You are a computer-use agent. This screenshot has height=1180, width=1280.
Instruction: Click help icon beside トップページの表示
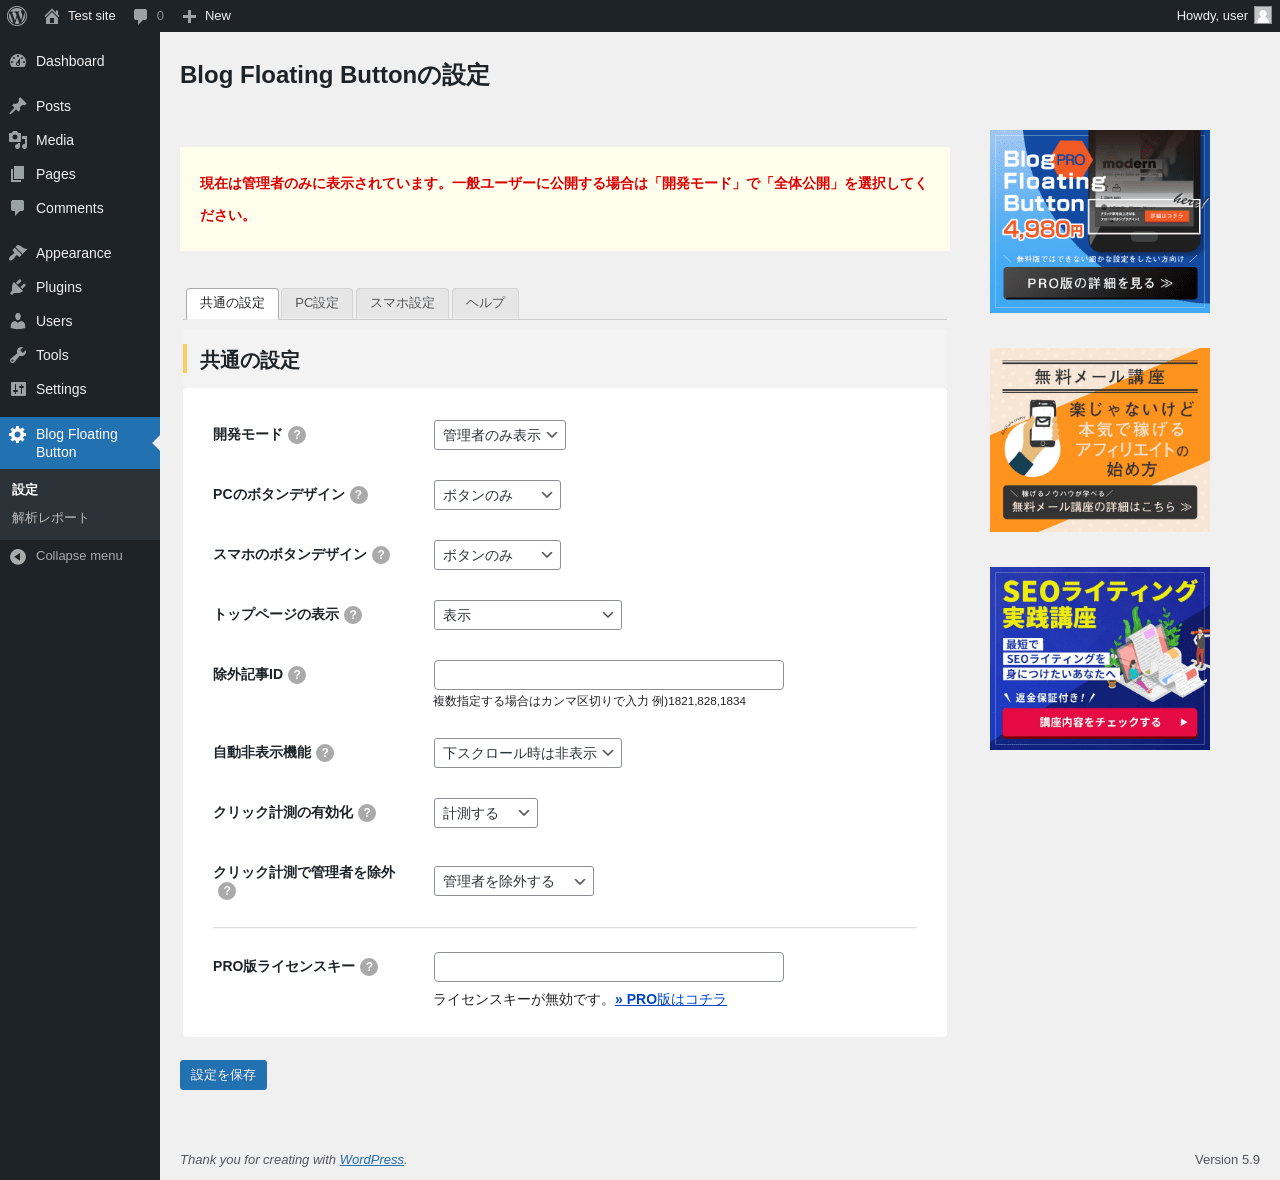click(353, 615)
